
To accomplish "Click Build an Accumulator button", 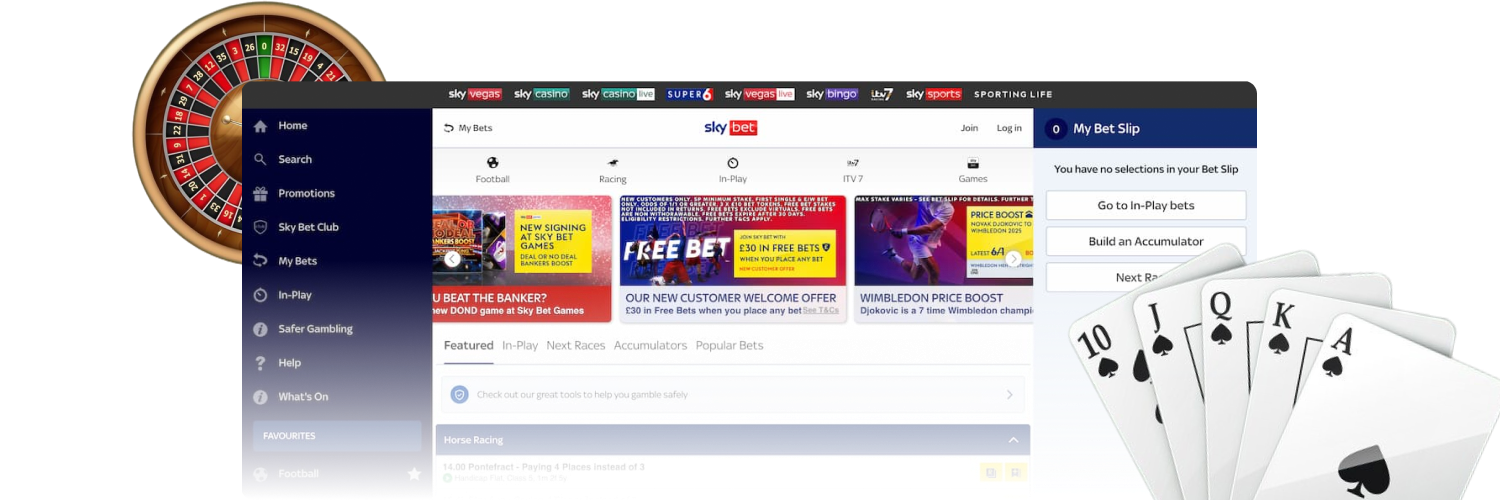I will [1146, 241].
